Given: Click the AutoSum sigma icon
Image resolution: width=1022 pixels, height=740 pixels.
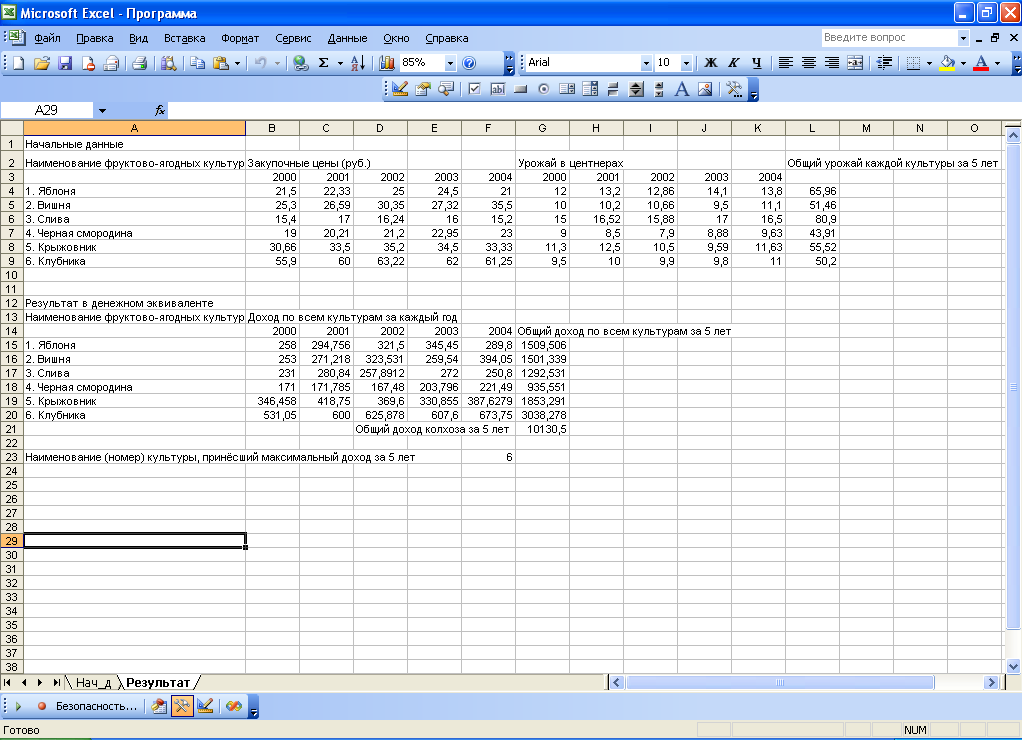Looking at the screenshot, I should (323, 63).
